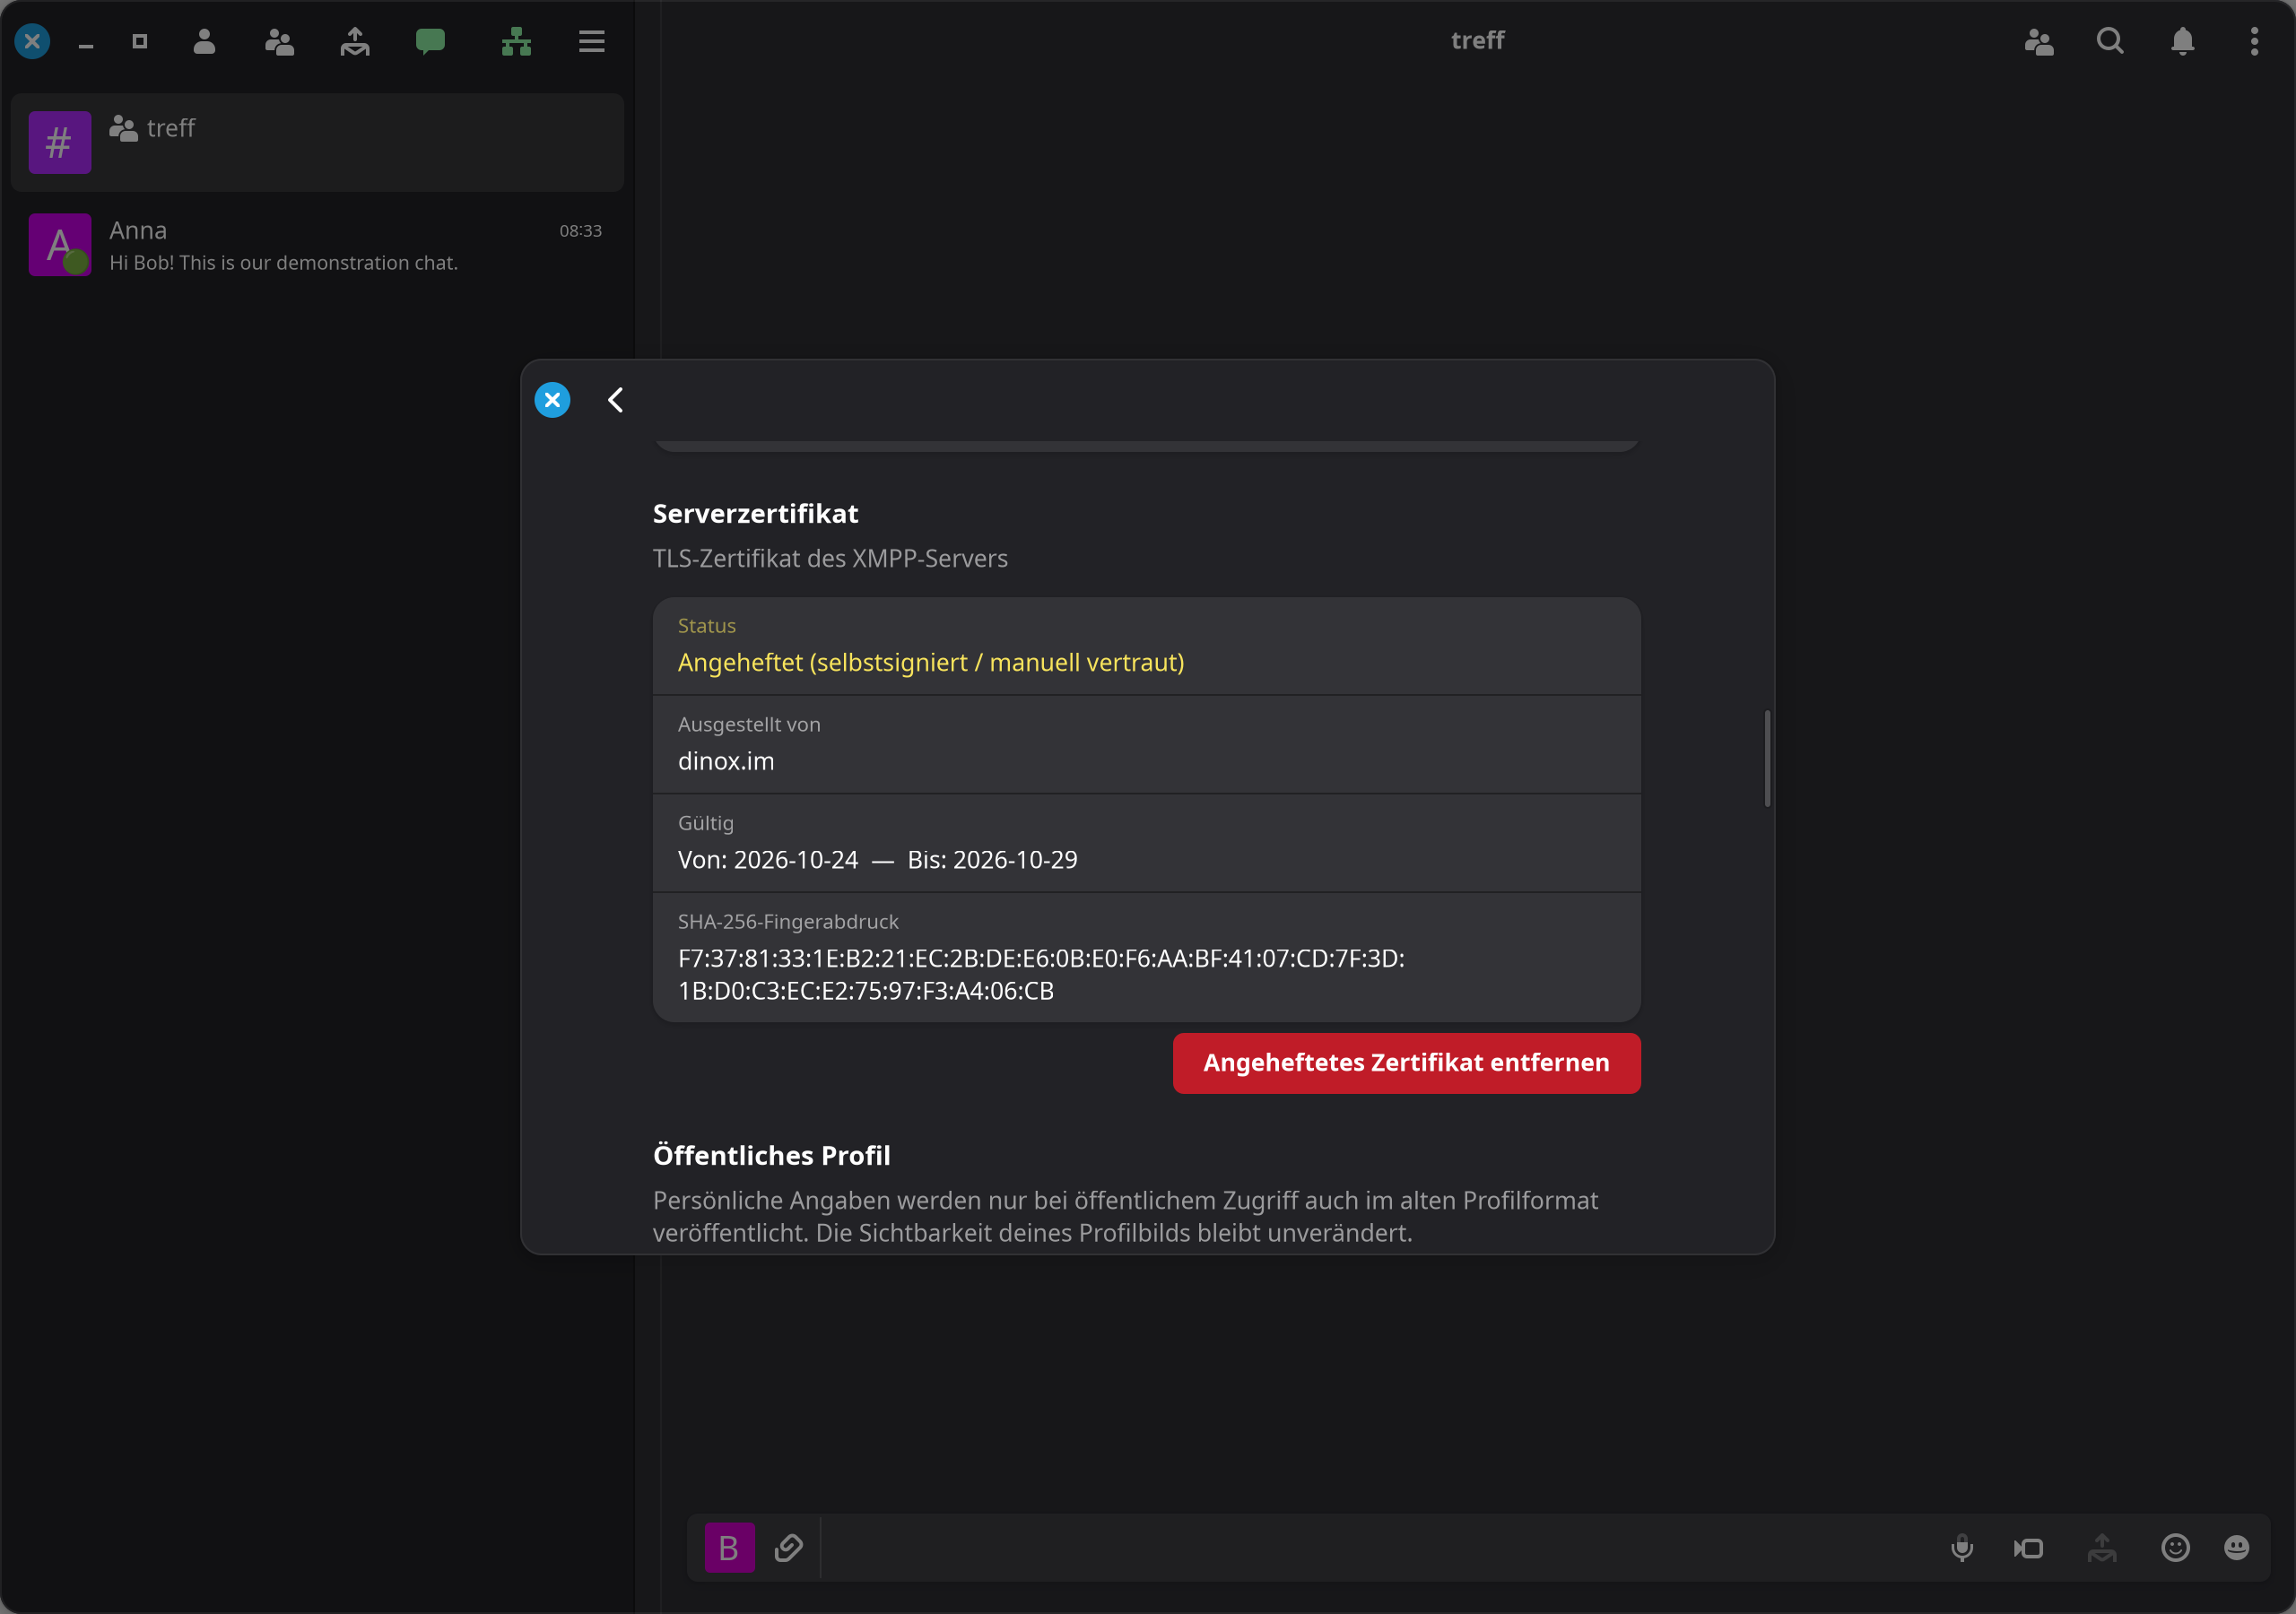
Task: Click Anna's purple avatar
Action: (60, 244)
